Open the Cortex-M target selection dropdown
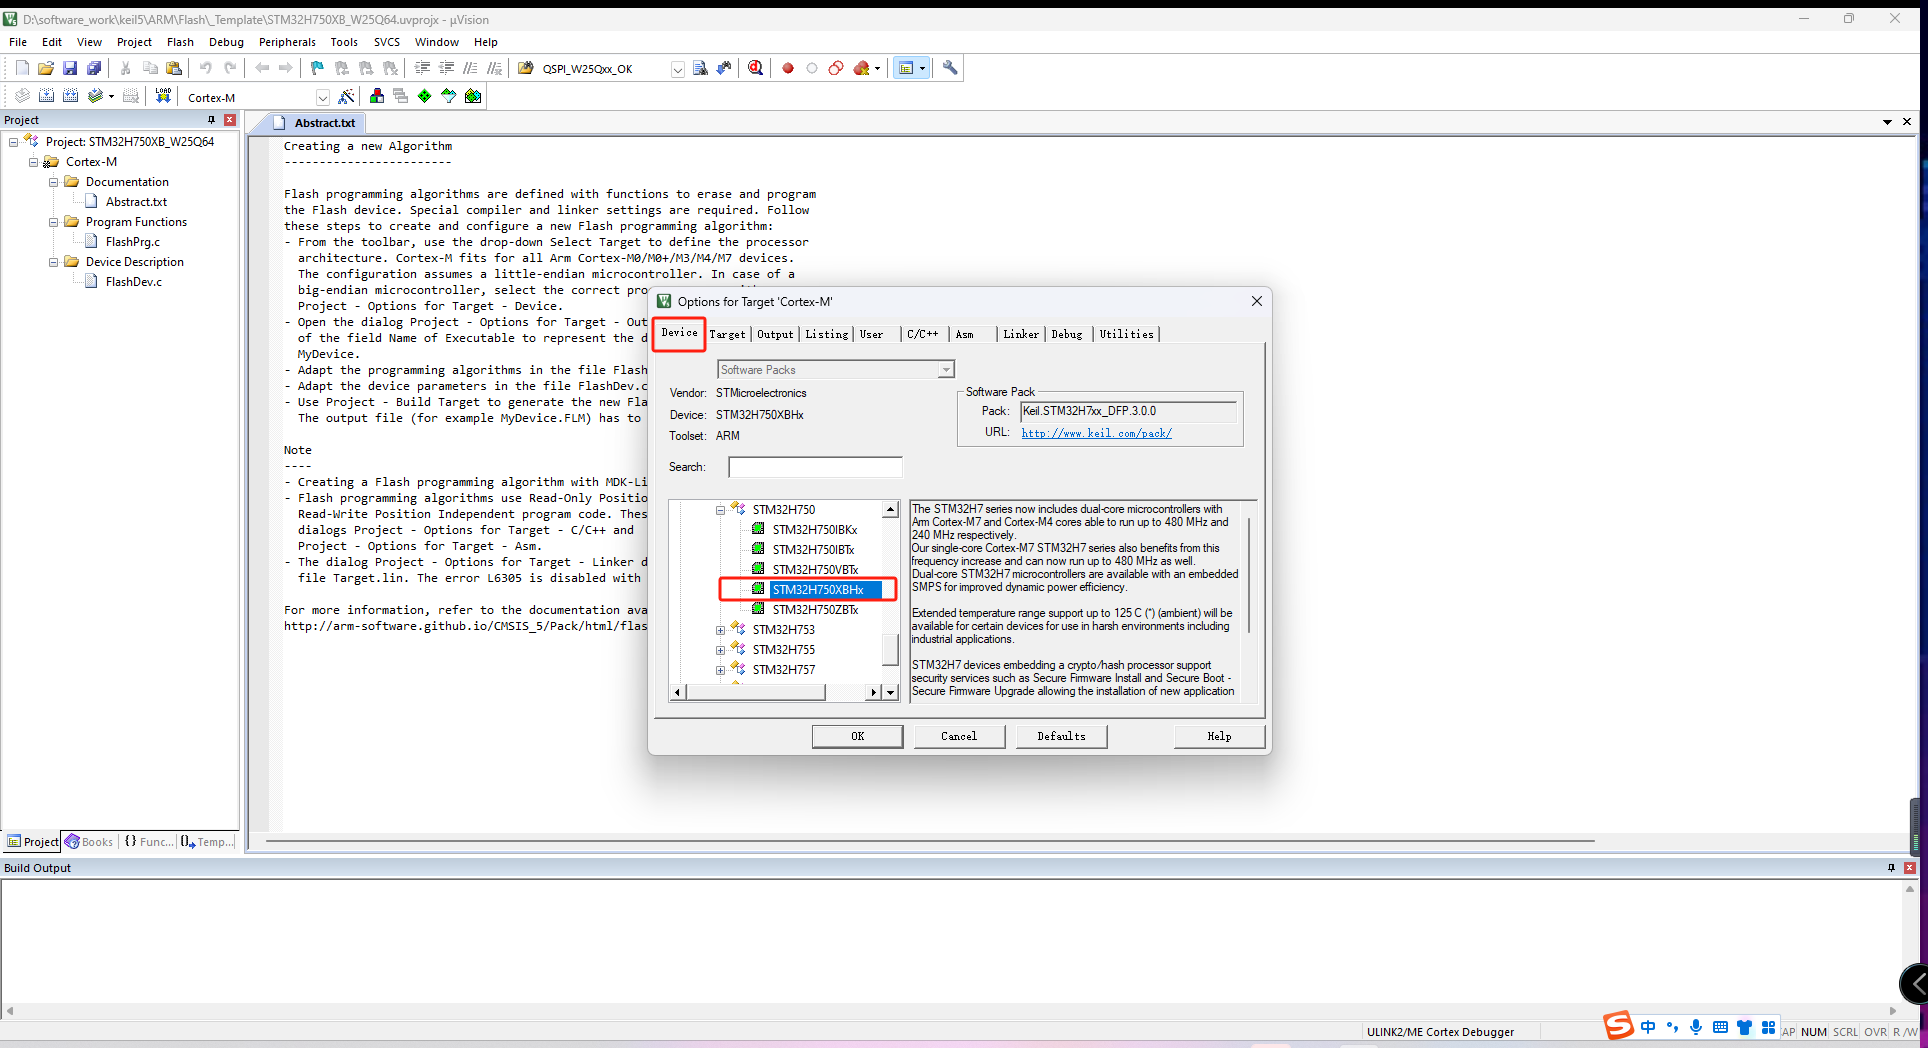The height and width of the screenshot is (1048, 1928). pyautogui.click(x=322, y=97)
